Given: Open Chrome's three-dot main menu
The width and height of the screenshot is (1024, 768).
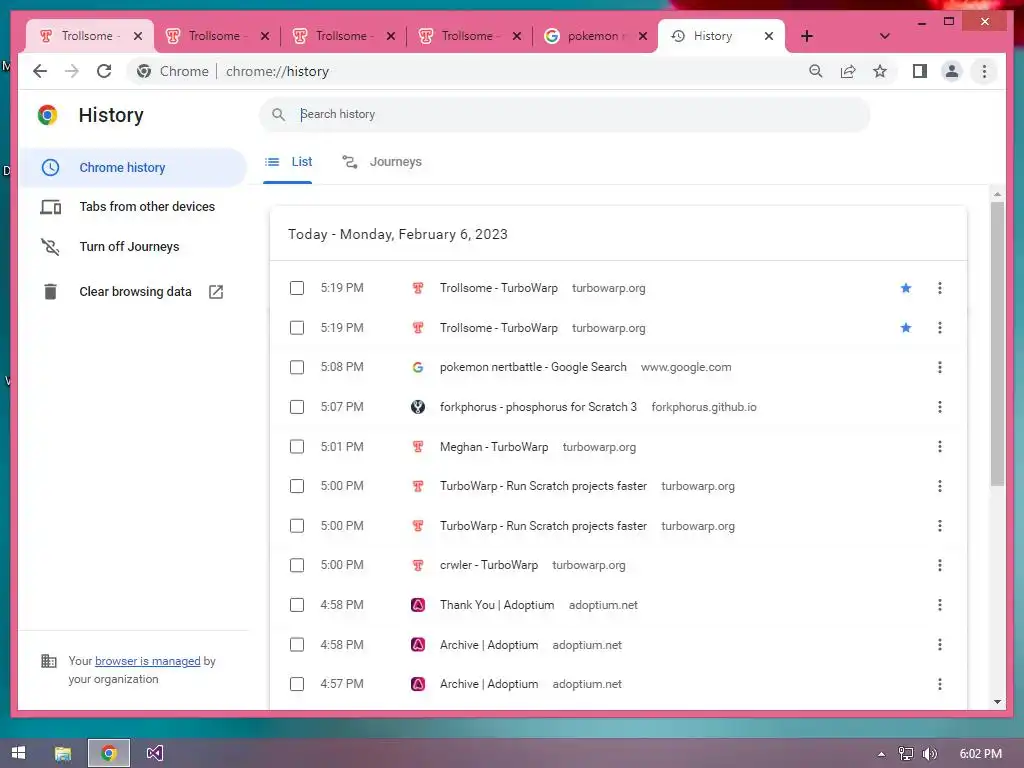Looking at the screenshot, I should pyautogui.click(x=984, y=71).
